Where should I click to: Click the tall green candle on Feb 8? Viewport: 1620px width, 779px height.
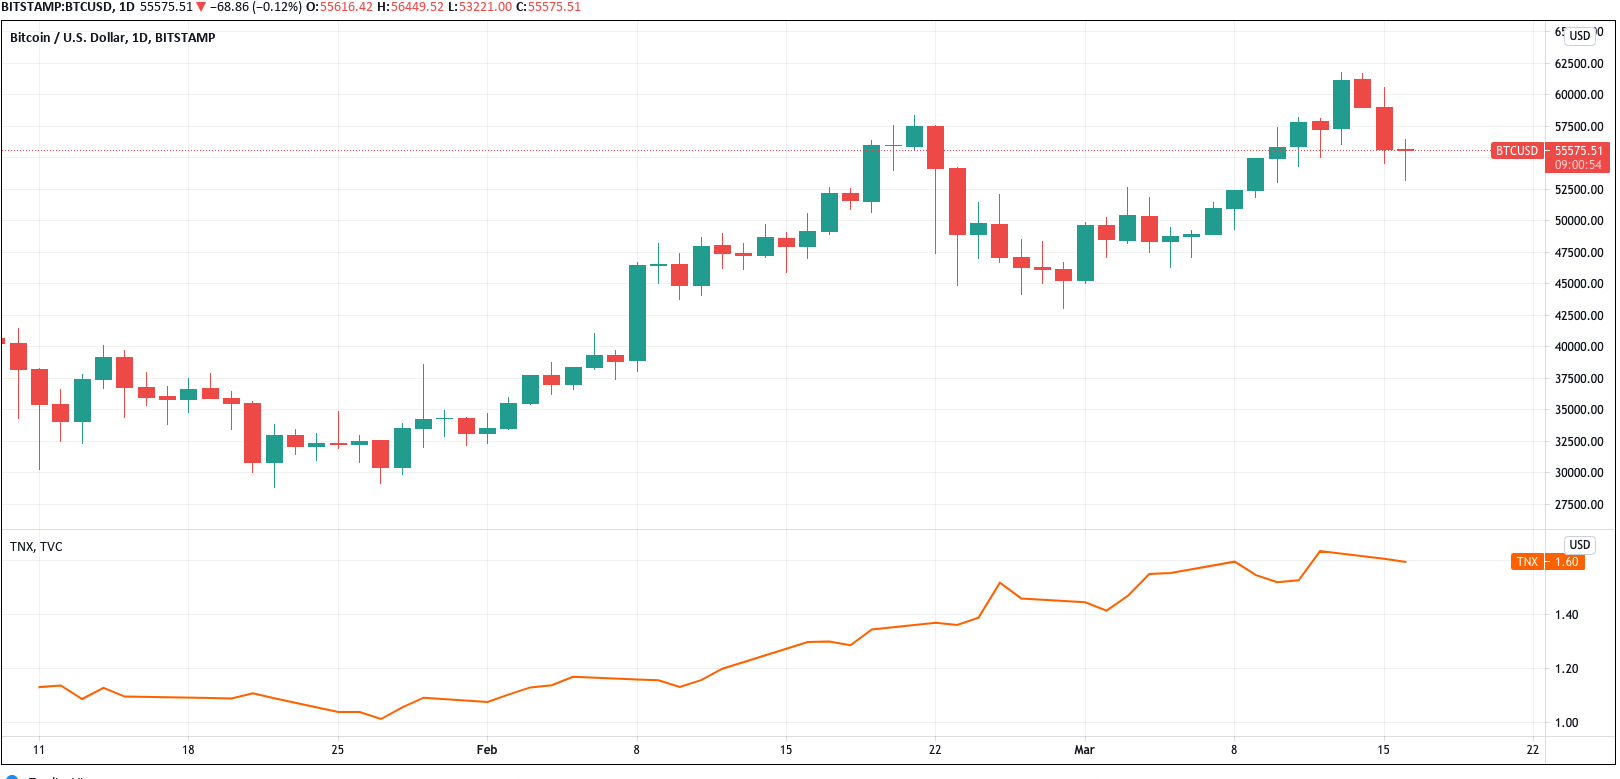click(x=637, y=313)
